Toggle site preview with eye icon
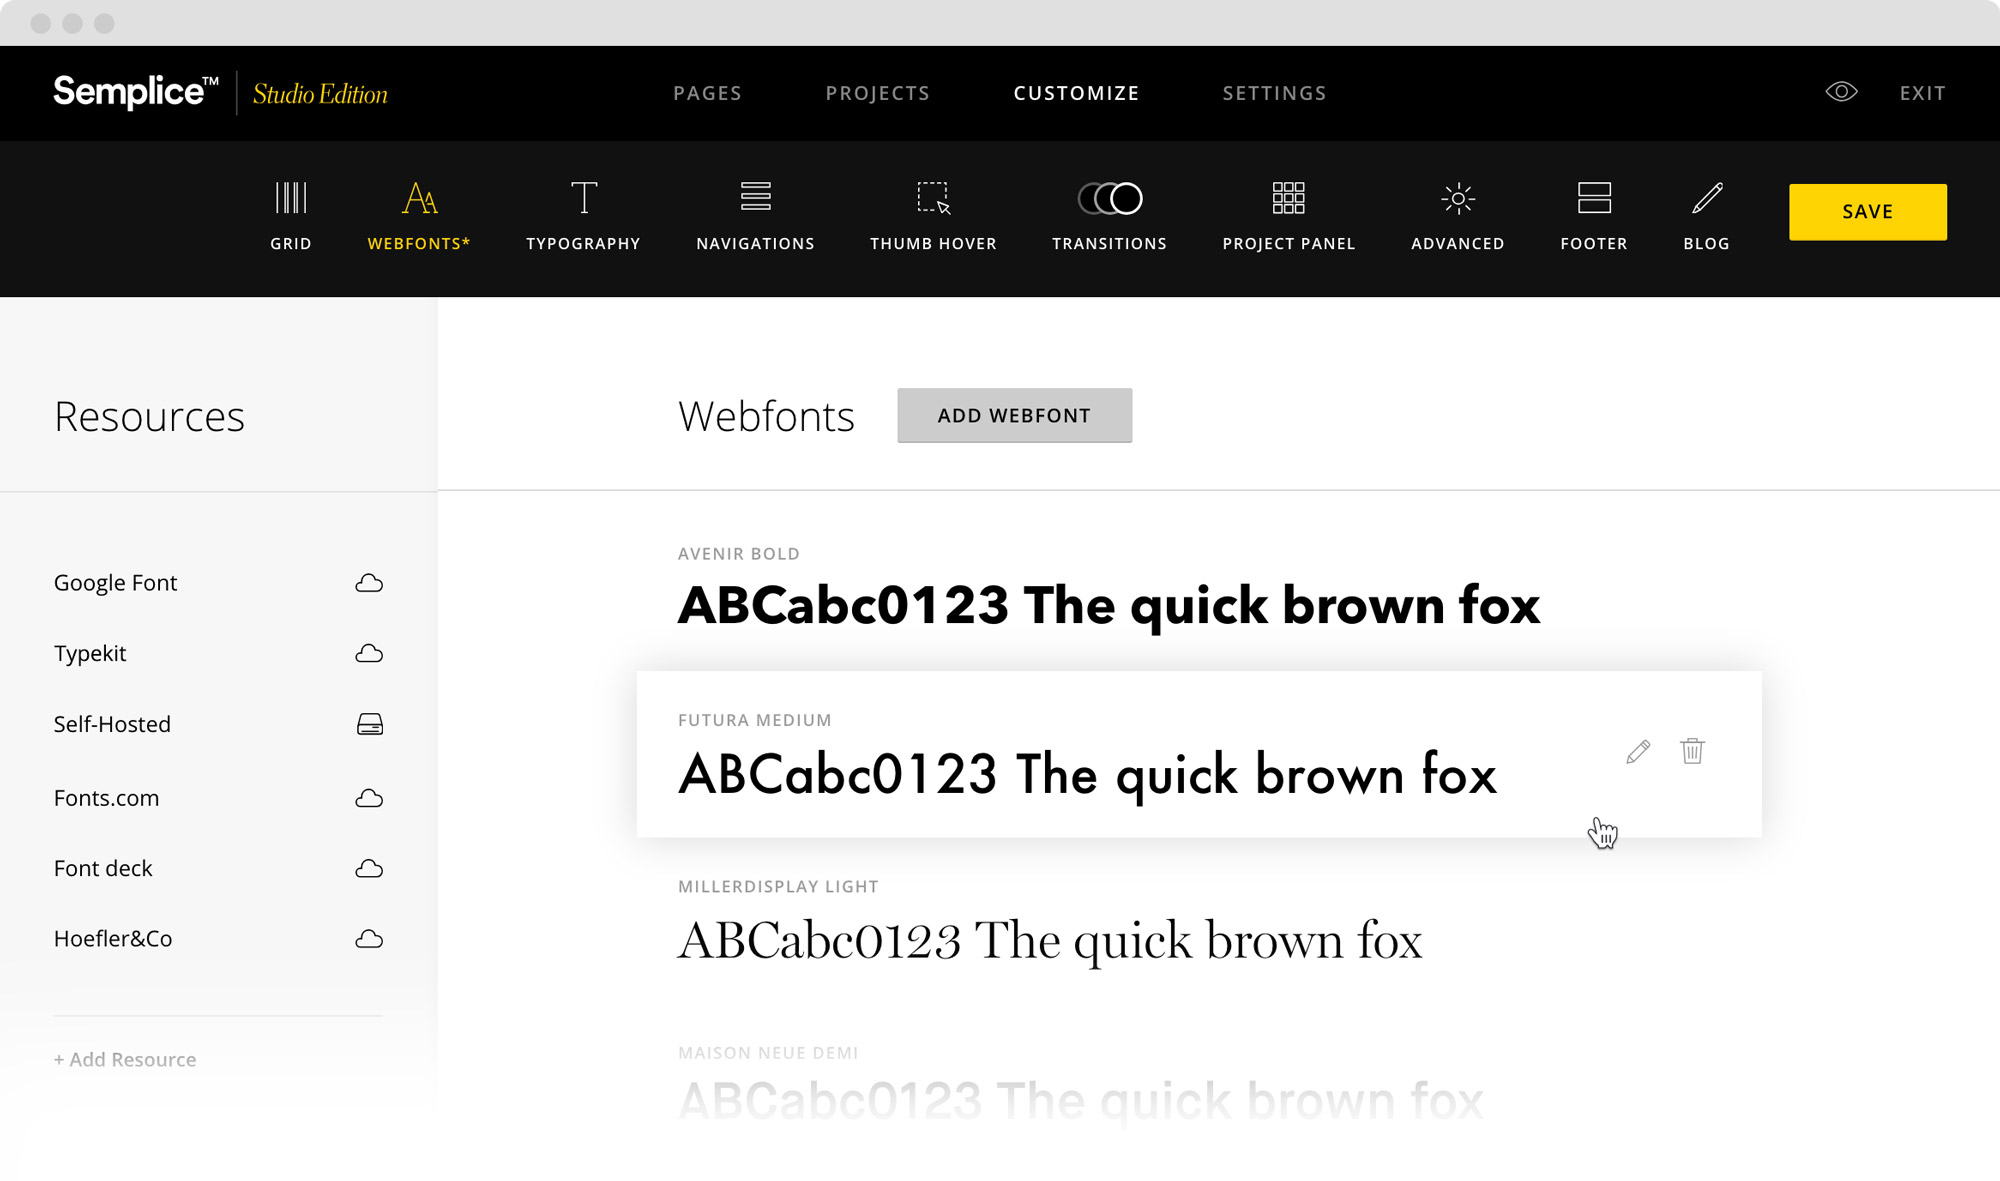 coord(1841,92)
